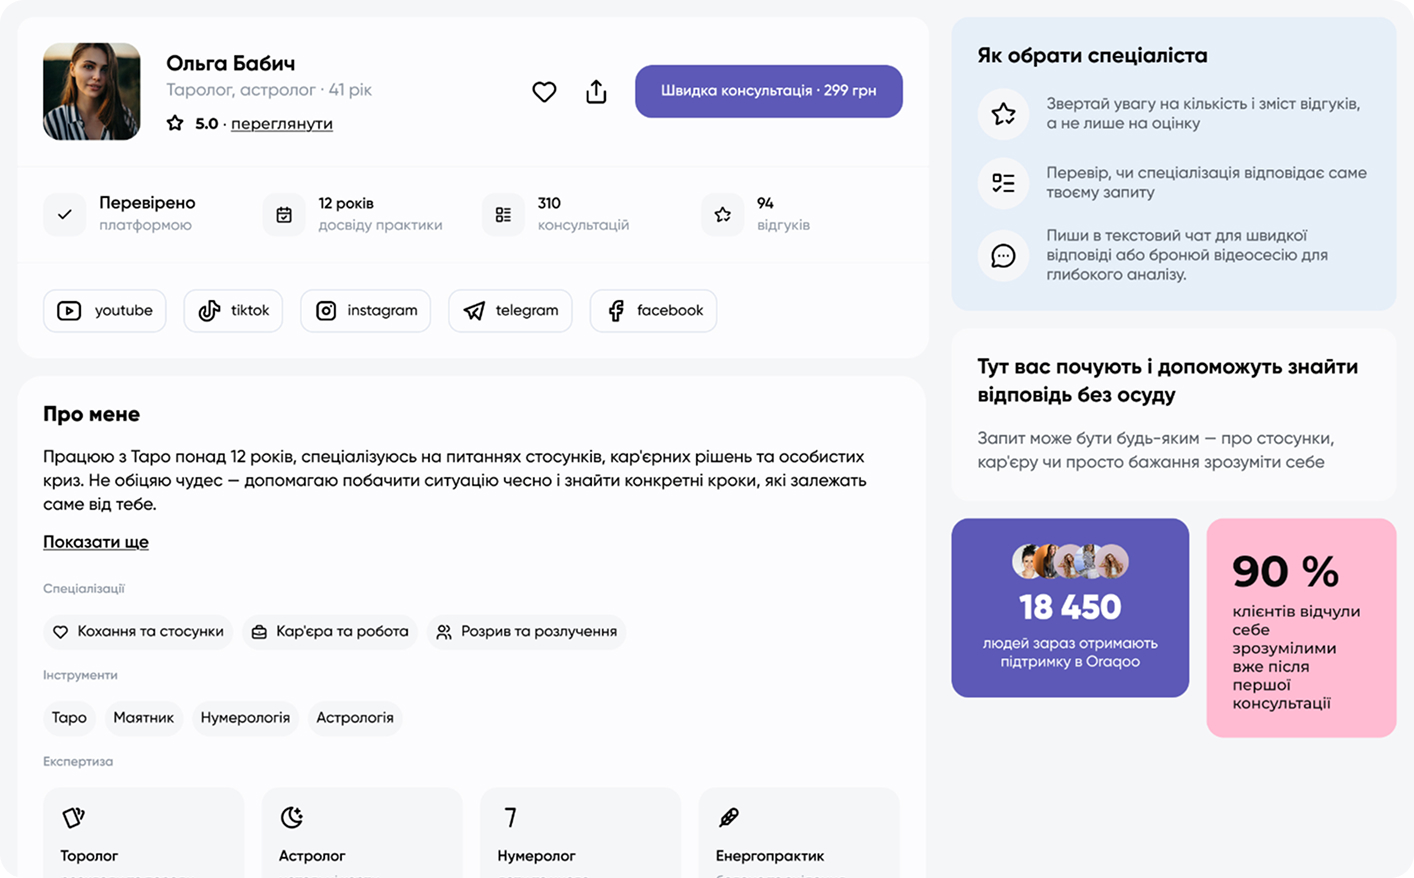1414x878 pixels.
Task: Select the Кохання та стосунки specialization chip
Action: tap(138, 632)
